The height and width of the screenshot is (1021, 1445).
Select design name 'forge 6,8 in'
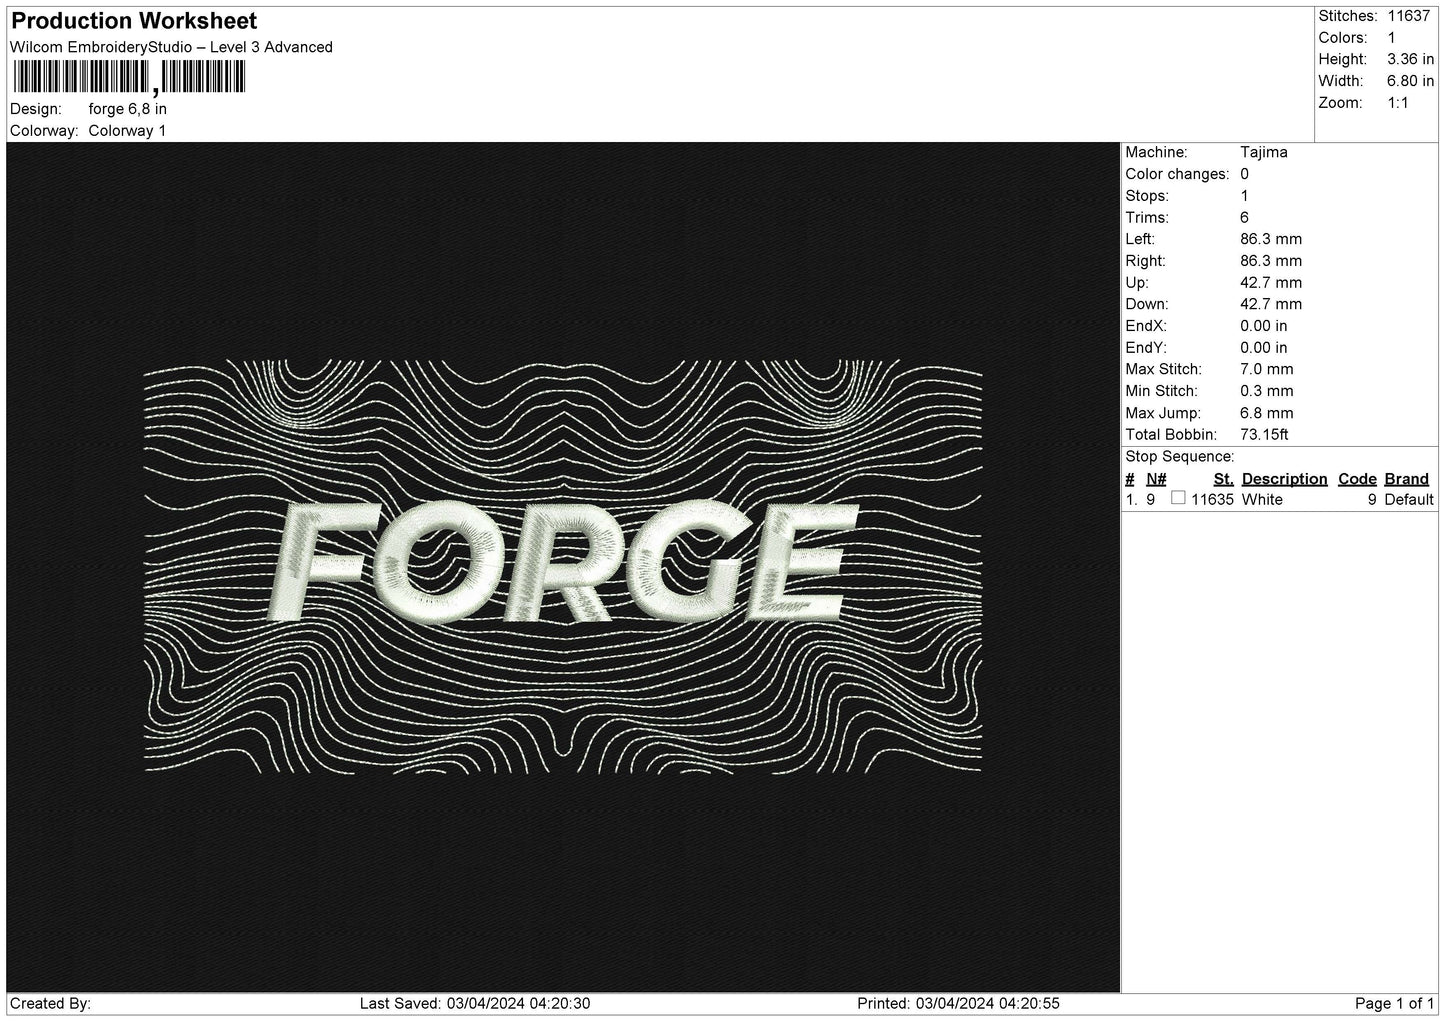128,109
